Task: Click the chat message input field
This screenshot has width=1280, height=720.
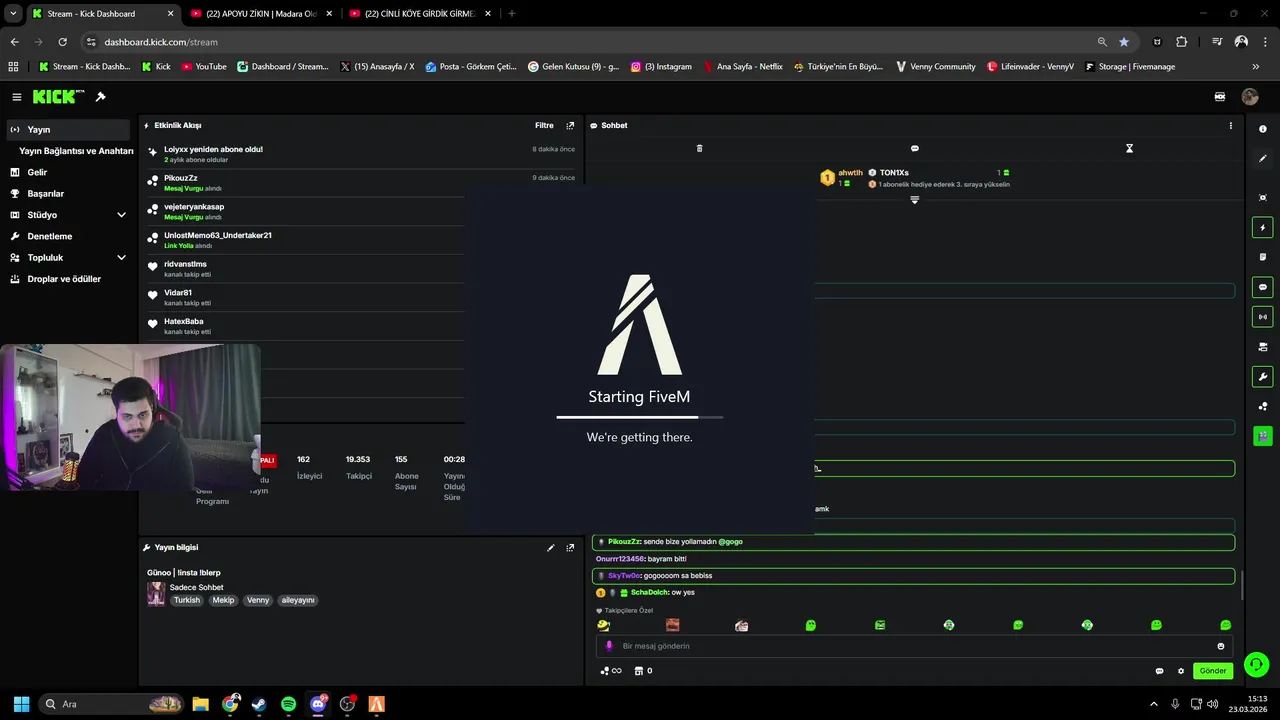Action: coord(915,646)
